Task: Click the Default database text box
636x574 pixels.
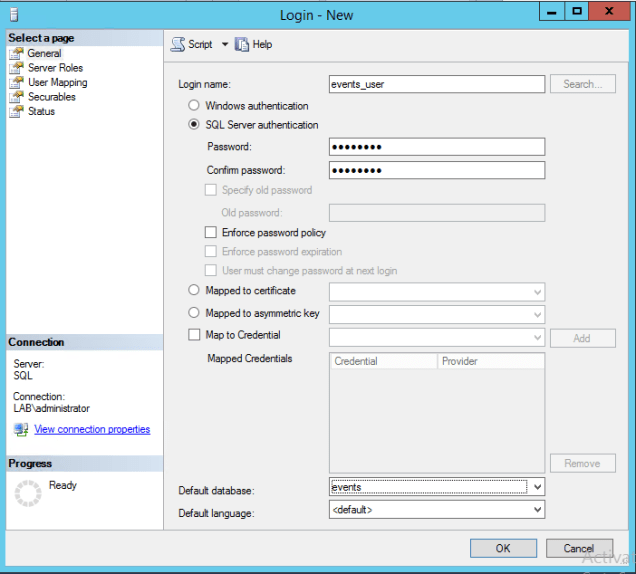Action: point(429,487)
